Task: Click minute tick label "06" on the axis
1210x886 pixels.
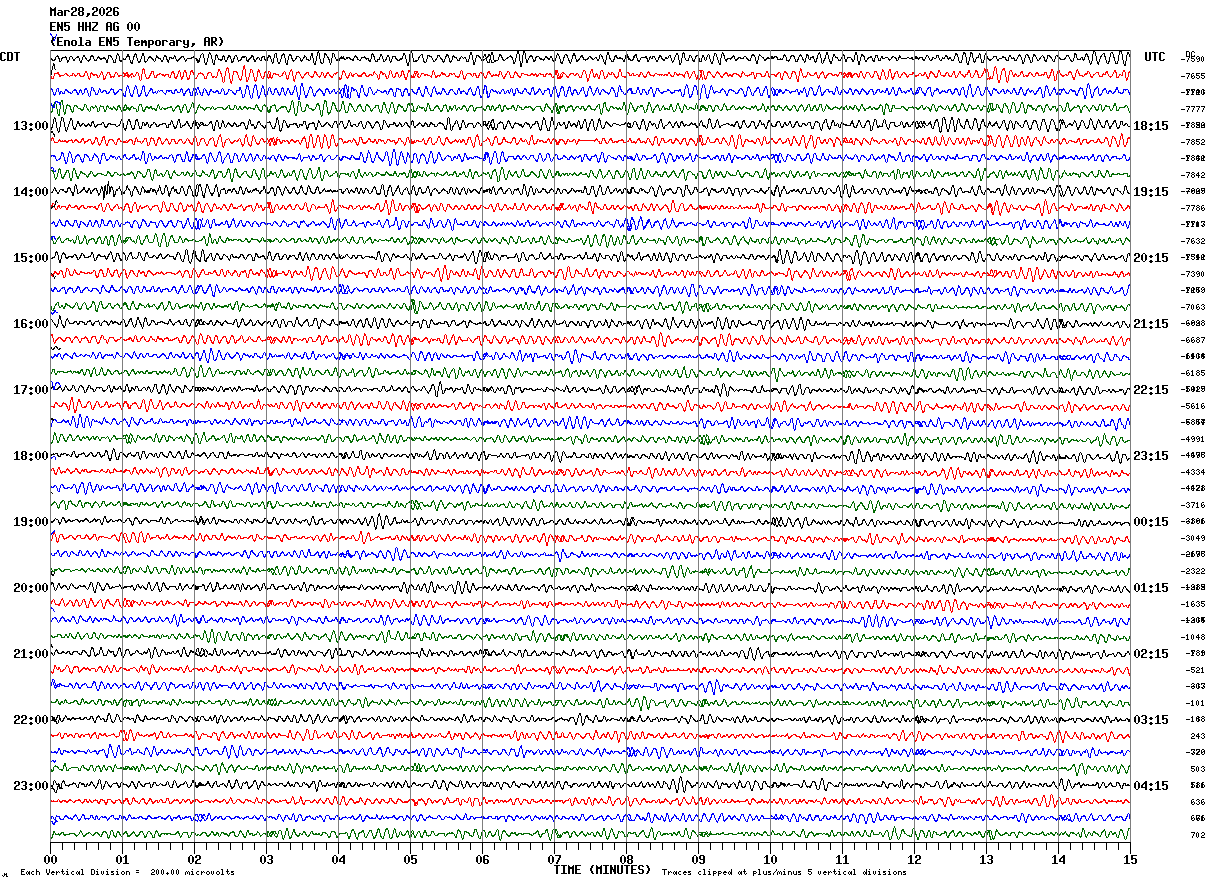Action: click(x=482, y=859)
